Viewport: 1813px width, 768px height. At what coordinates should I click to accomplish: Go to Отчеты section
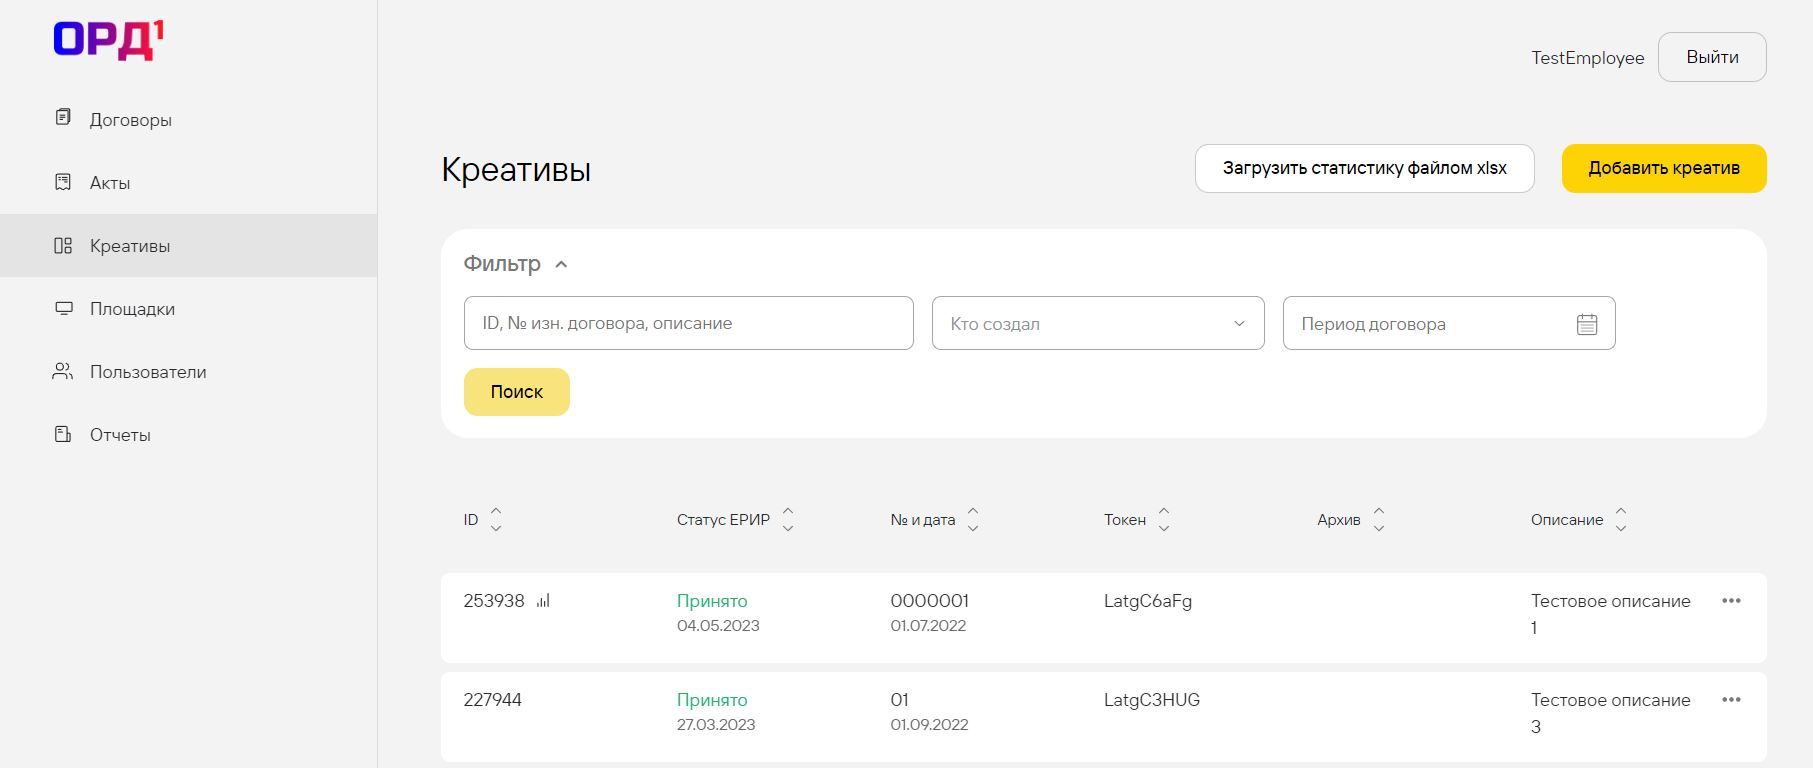(188, 434)
